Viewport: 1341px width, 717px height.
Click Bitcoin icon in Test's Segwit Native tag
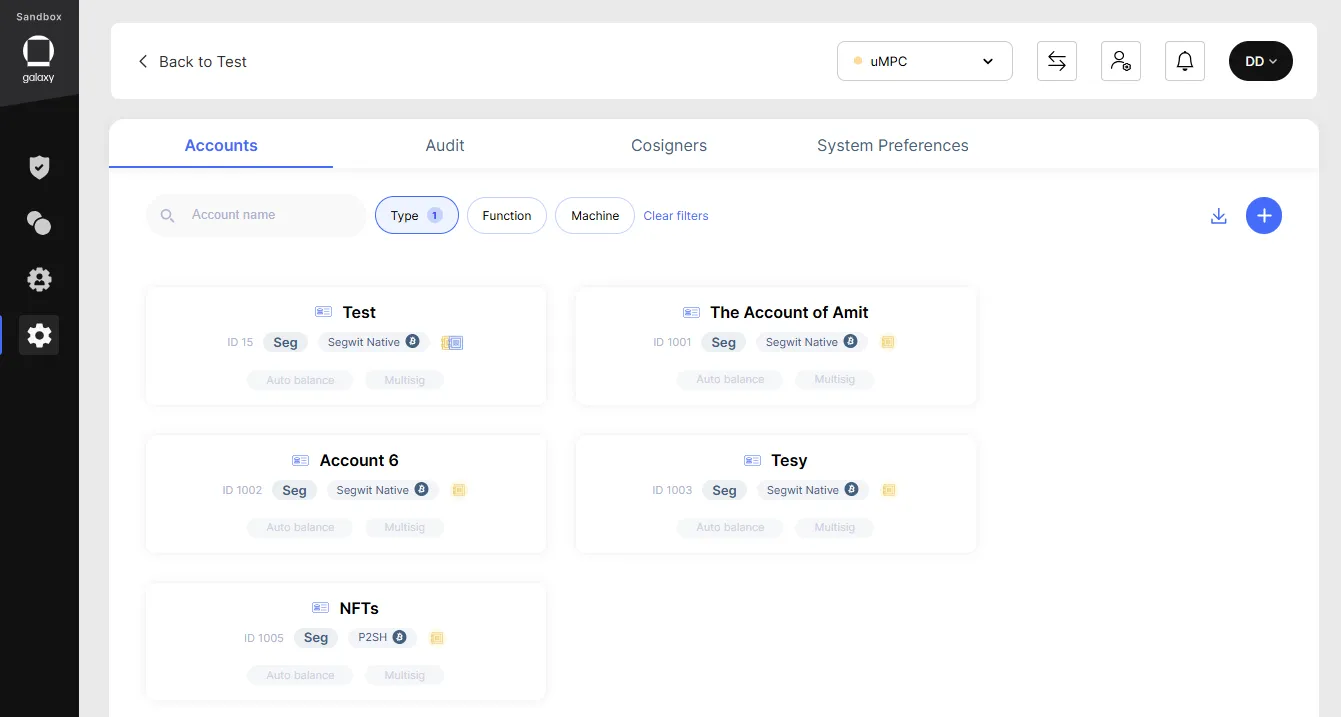pyautogui.click(x=412, y=341)
